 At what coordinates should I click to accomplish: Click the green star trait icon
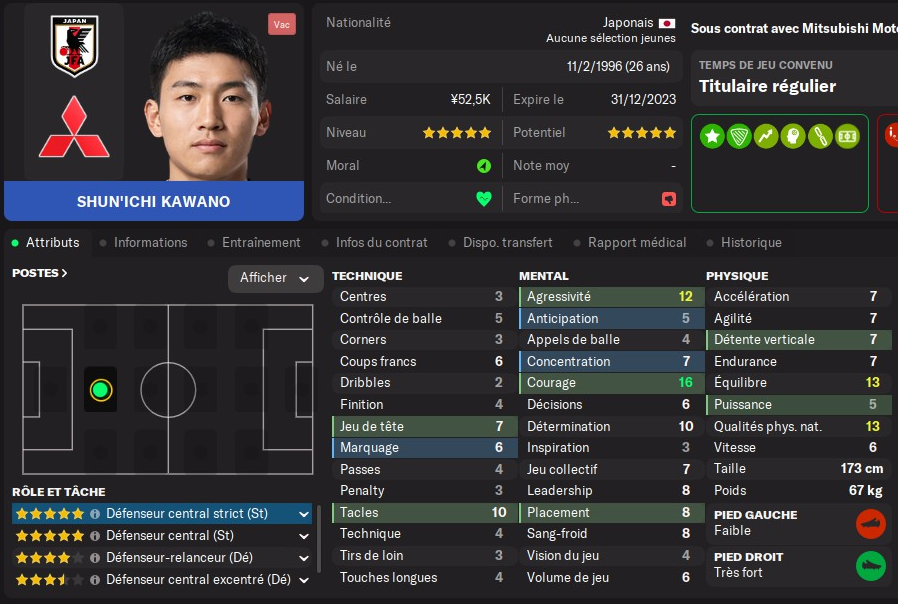[712, 136]
